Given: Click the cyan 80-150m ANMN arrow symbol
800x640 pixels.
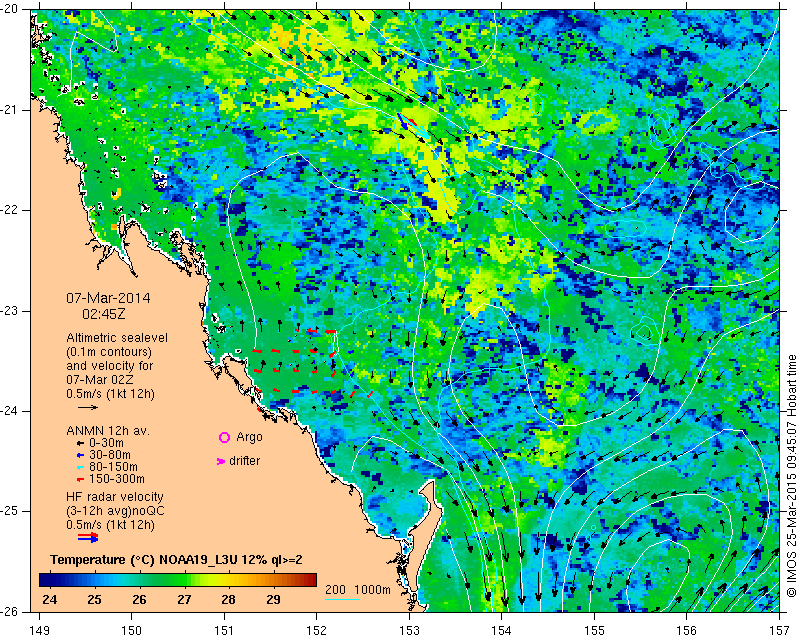Looking at the screenshot, I should 80,467.
